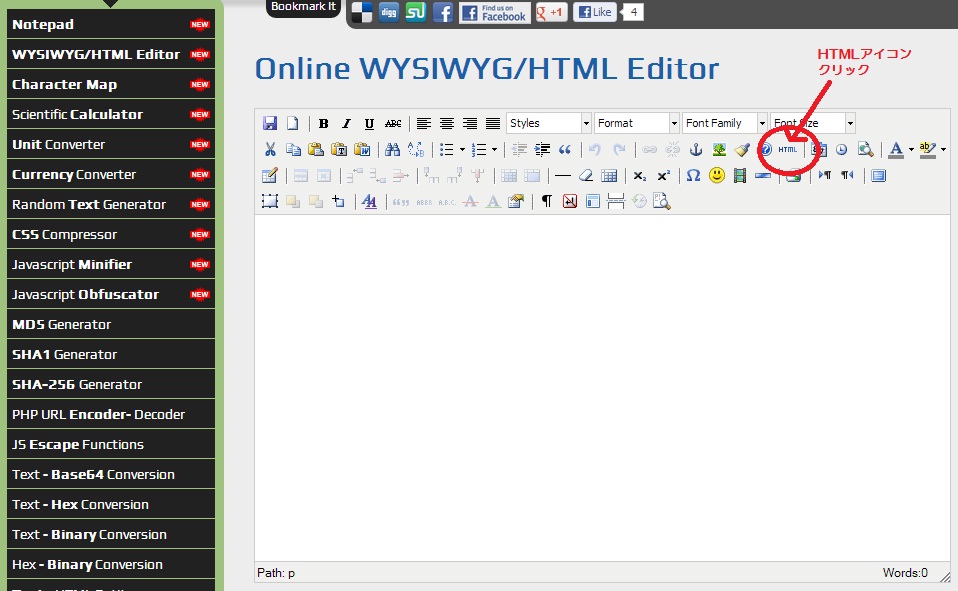Click the HTML source icon
This screenshot has width=958, height=591.
pos(788,150)
